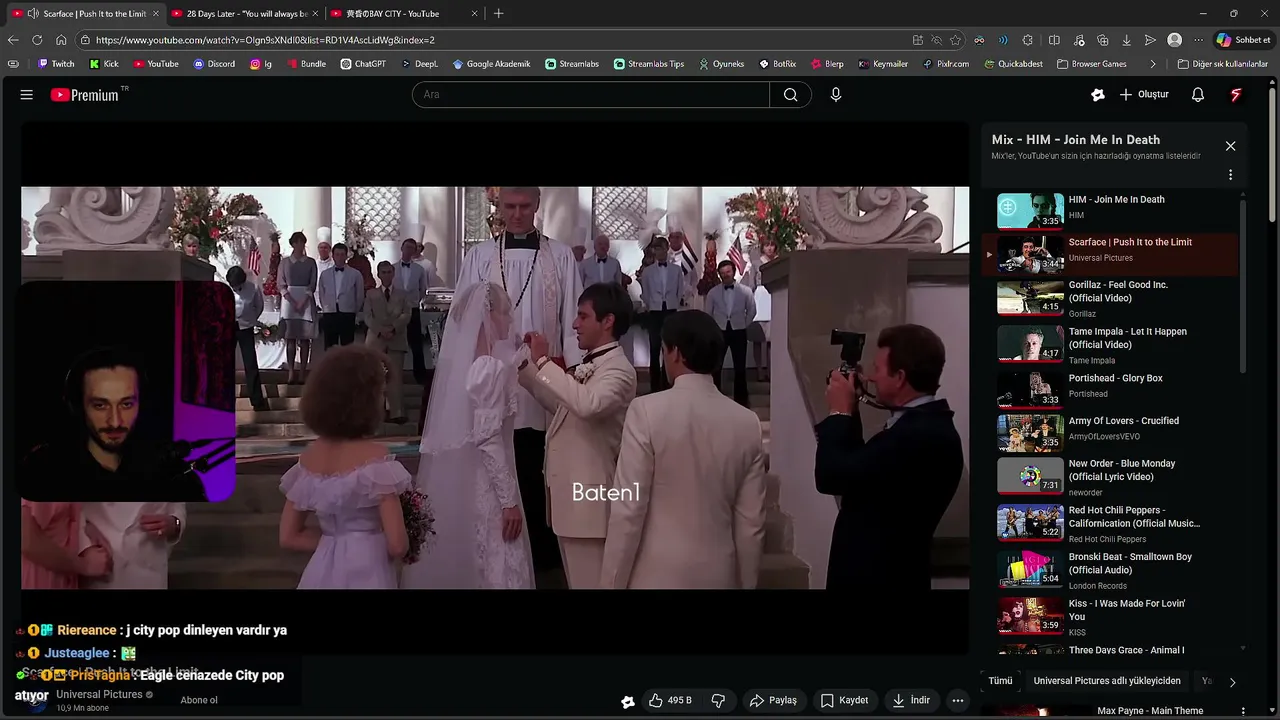Open the YouTube account avatar menu
Image resolution: width=1280 pixels, height=720 pixels.
(1236, 94)
